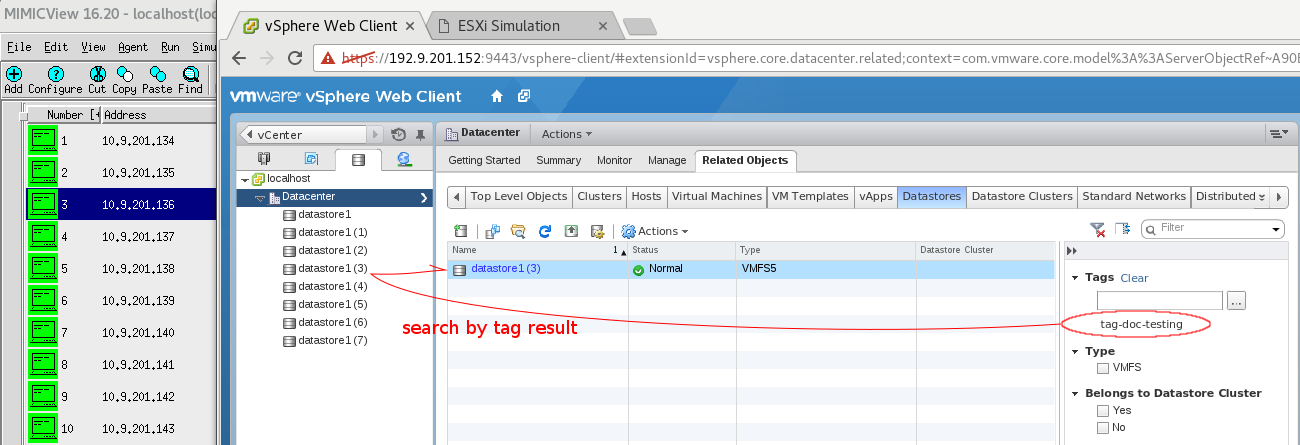Show the Virtual Machines related objects
The width and height of the screenshot is (1300, 445).
click(716, 196)
